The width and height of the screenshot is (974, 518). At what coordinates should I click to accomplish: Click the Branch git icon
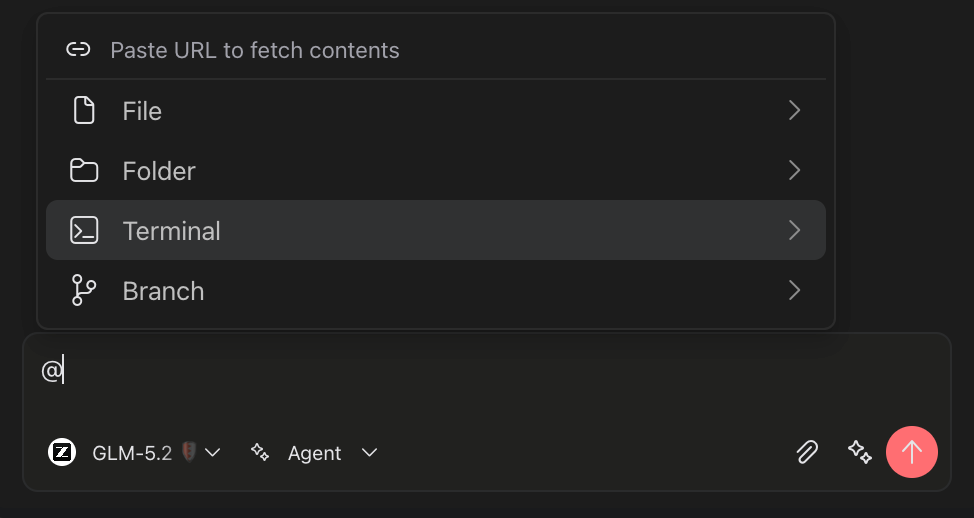(83, 290)
